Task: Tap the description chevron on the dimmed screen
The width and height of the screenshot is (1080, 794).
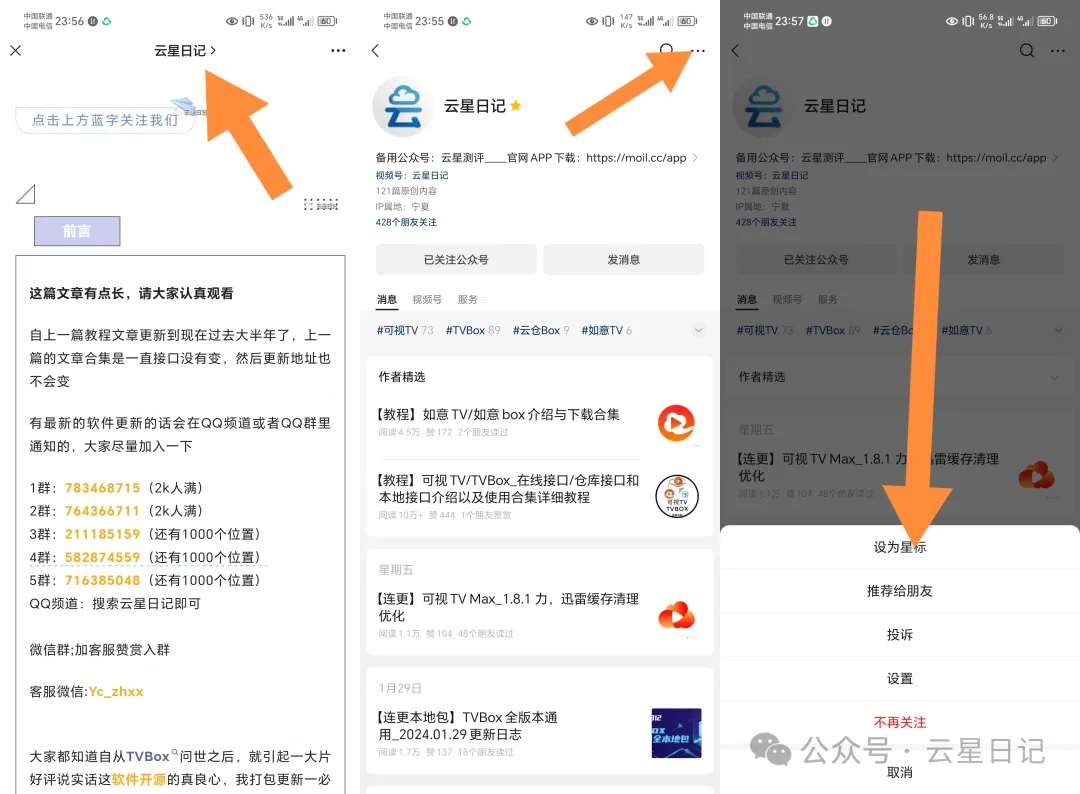Action: [1055, 158]
